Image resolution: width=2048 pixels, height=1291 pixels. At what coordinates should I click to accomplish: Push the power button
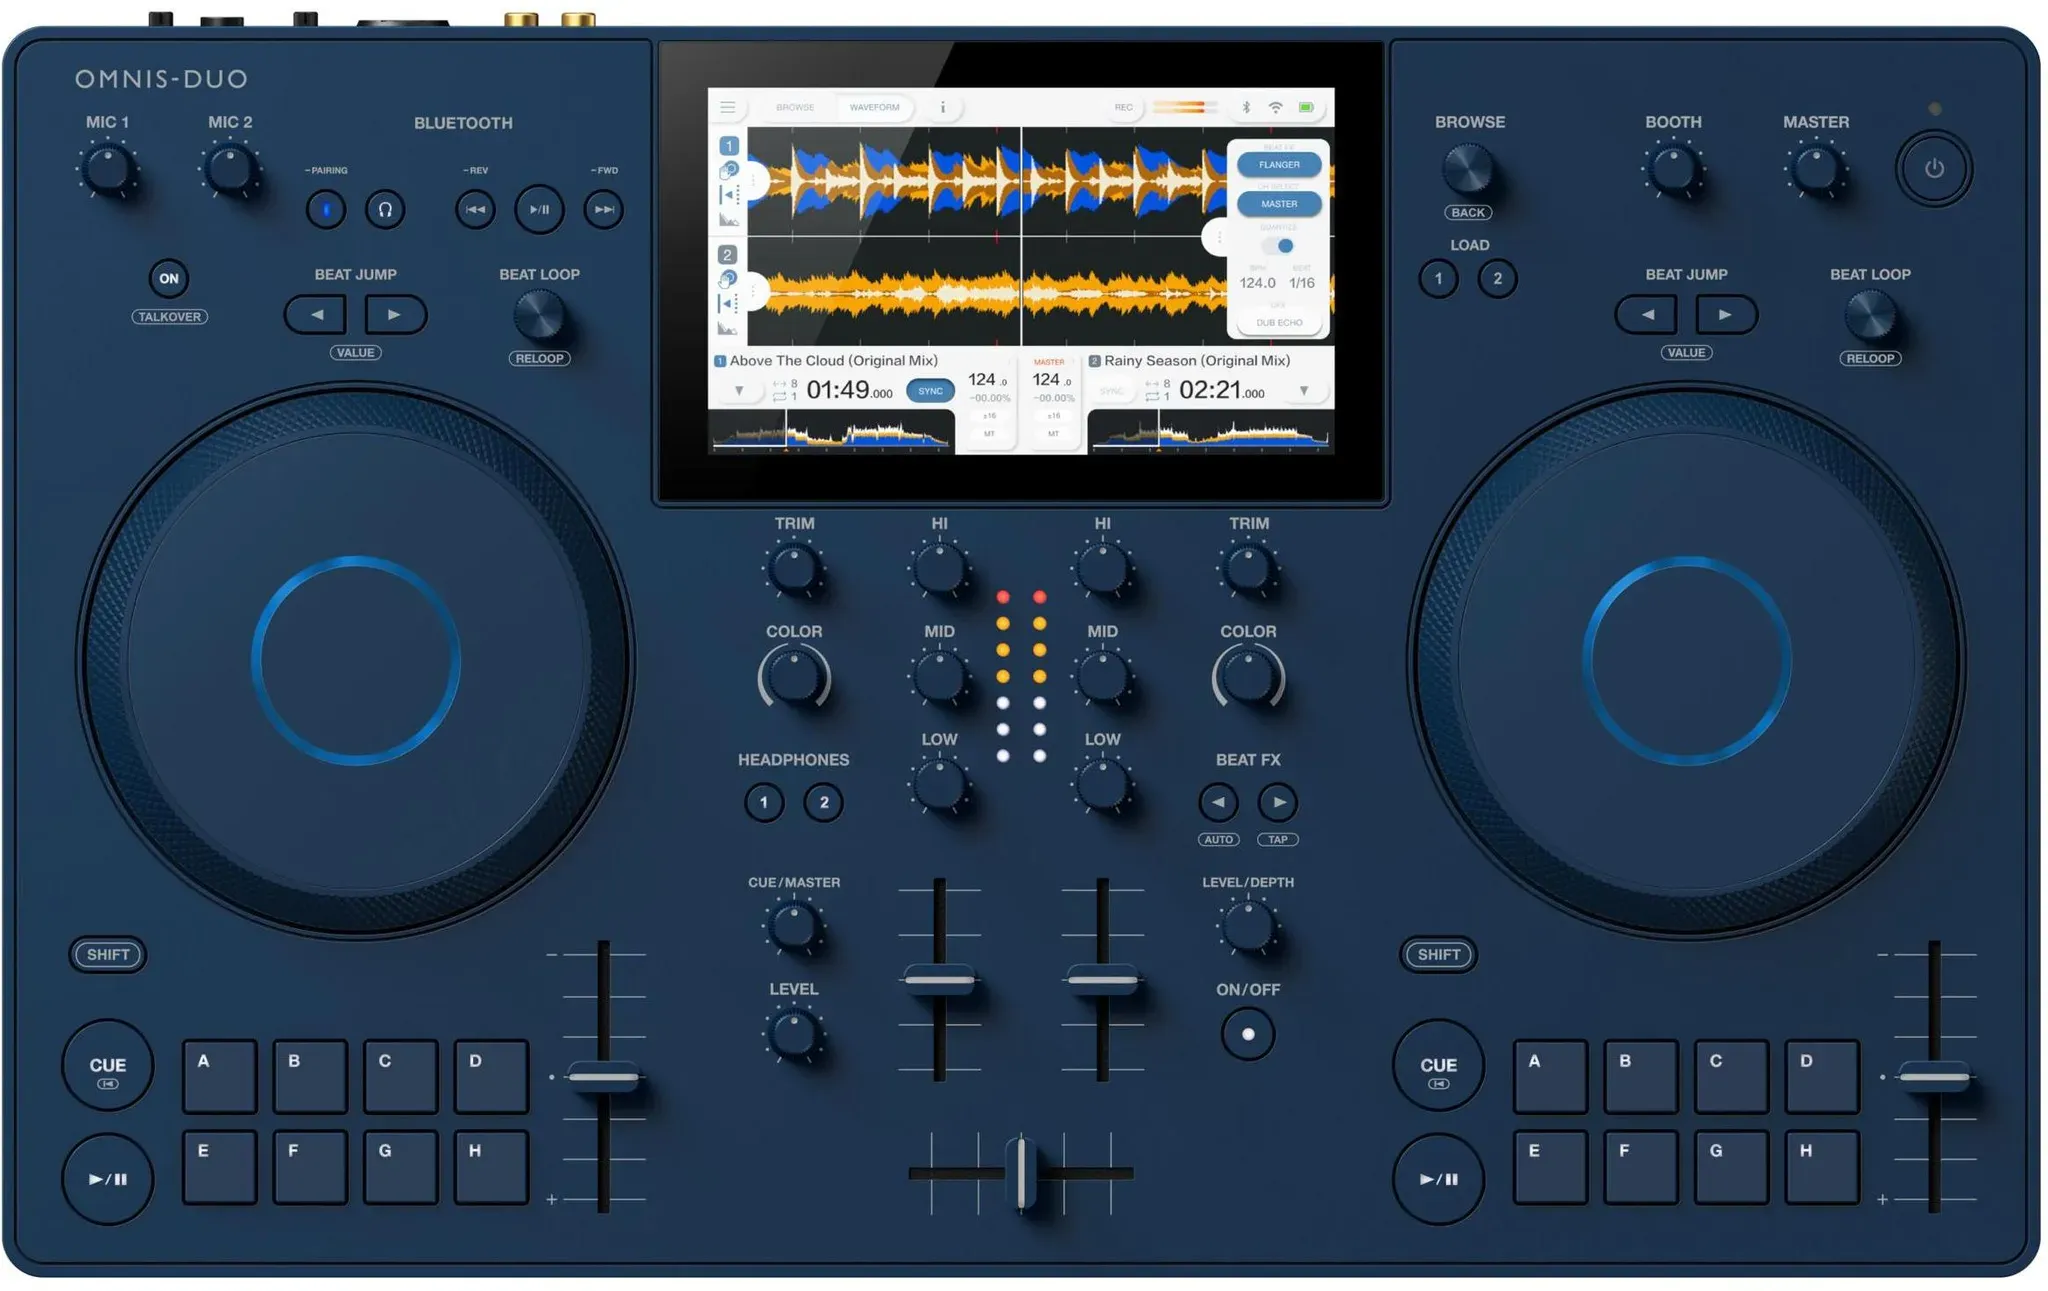pos(1934,168)
